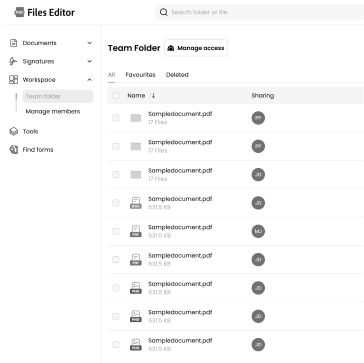Select the Team folder sidebar item
The image size is (364, 363).
(58, 96)
